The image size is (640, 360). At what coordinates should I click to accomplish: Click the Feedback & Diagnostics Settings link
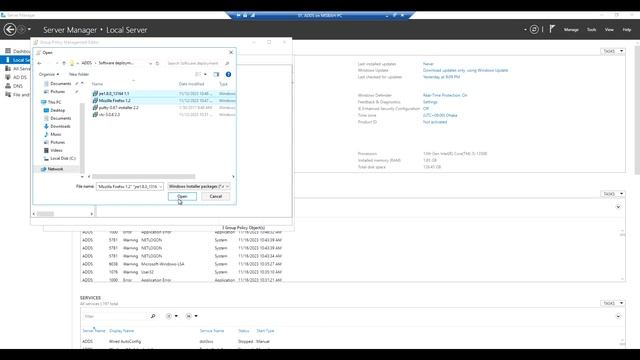coord(430,102)
